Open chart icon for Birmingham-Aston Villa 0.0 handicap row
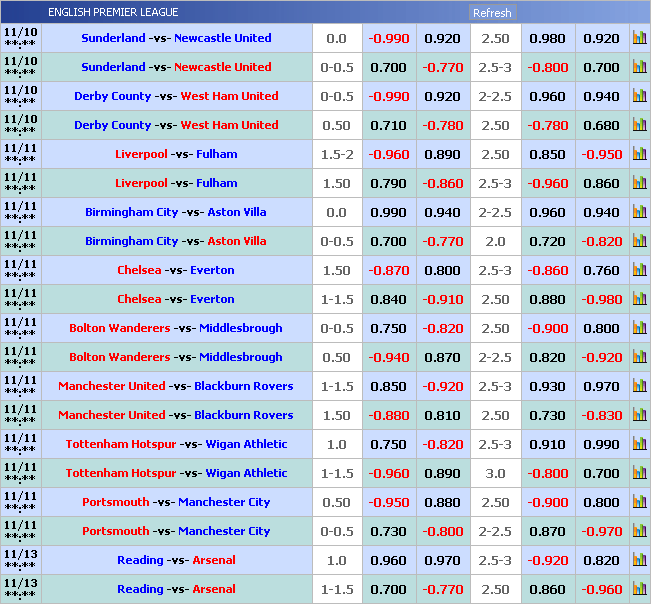651x604 pixels. pos(639,213)
